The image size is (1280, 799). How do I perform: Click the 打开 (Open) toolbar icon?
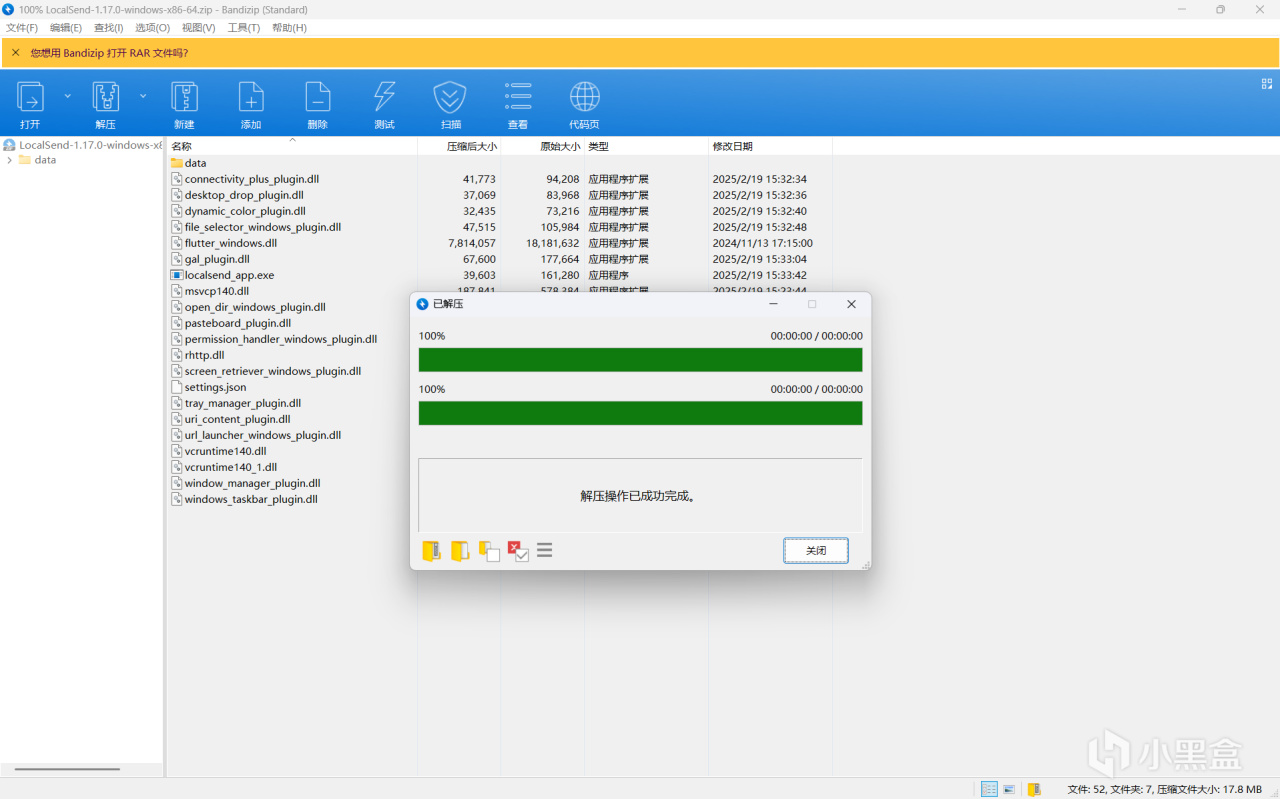point(31,97)
